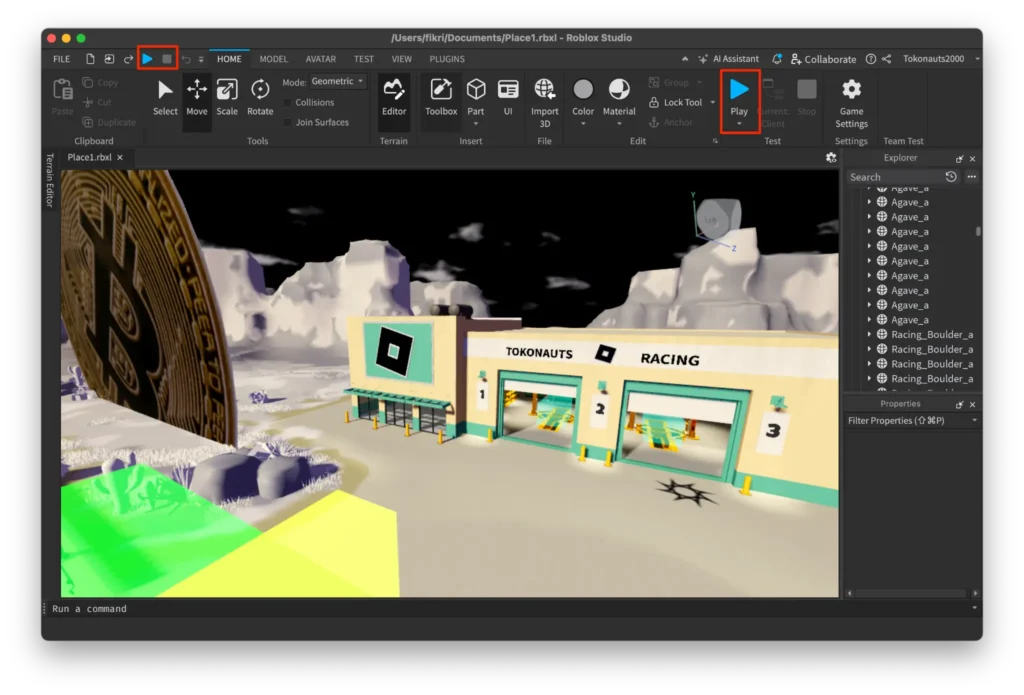The image size is (1024, 695).
Task: Go to the TEST ribbon tab
Action: pos(364,59)
